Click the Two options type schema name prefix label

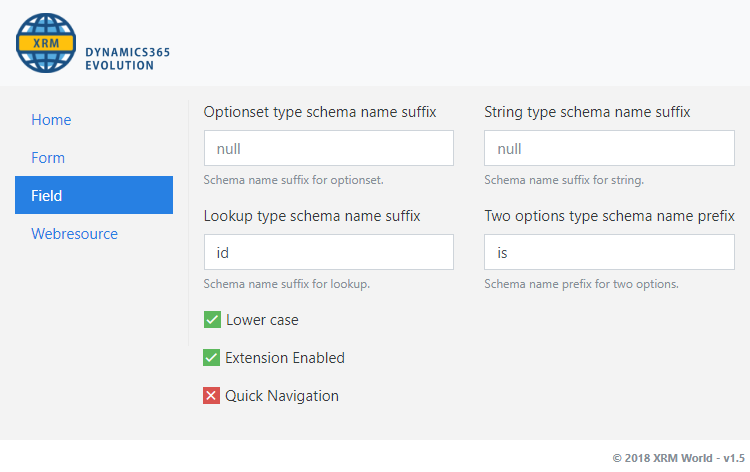[609, 216]
